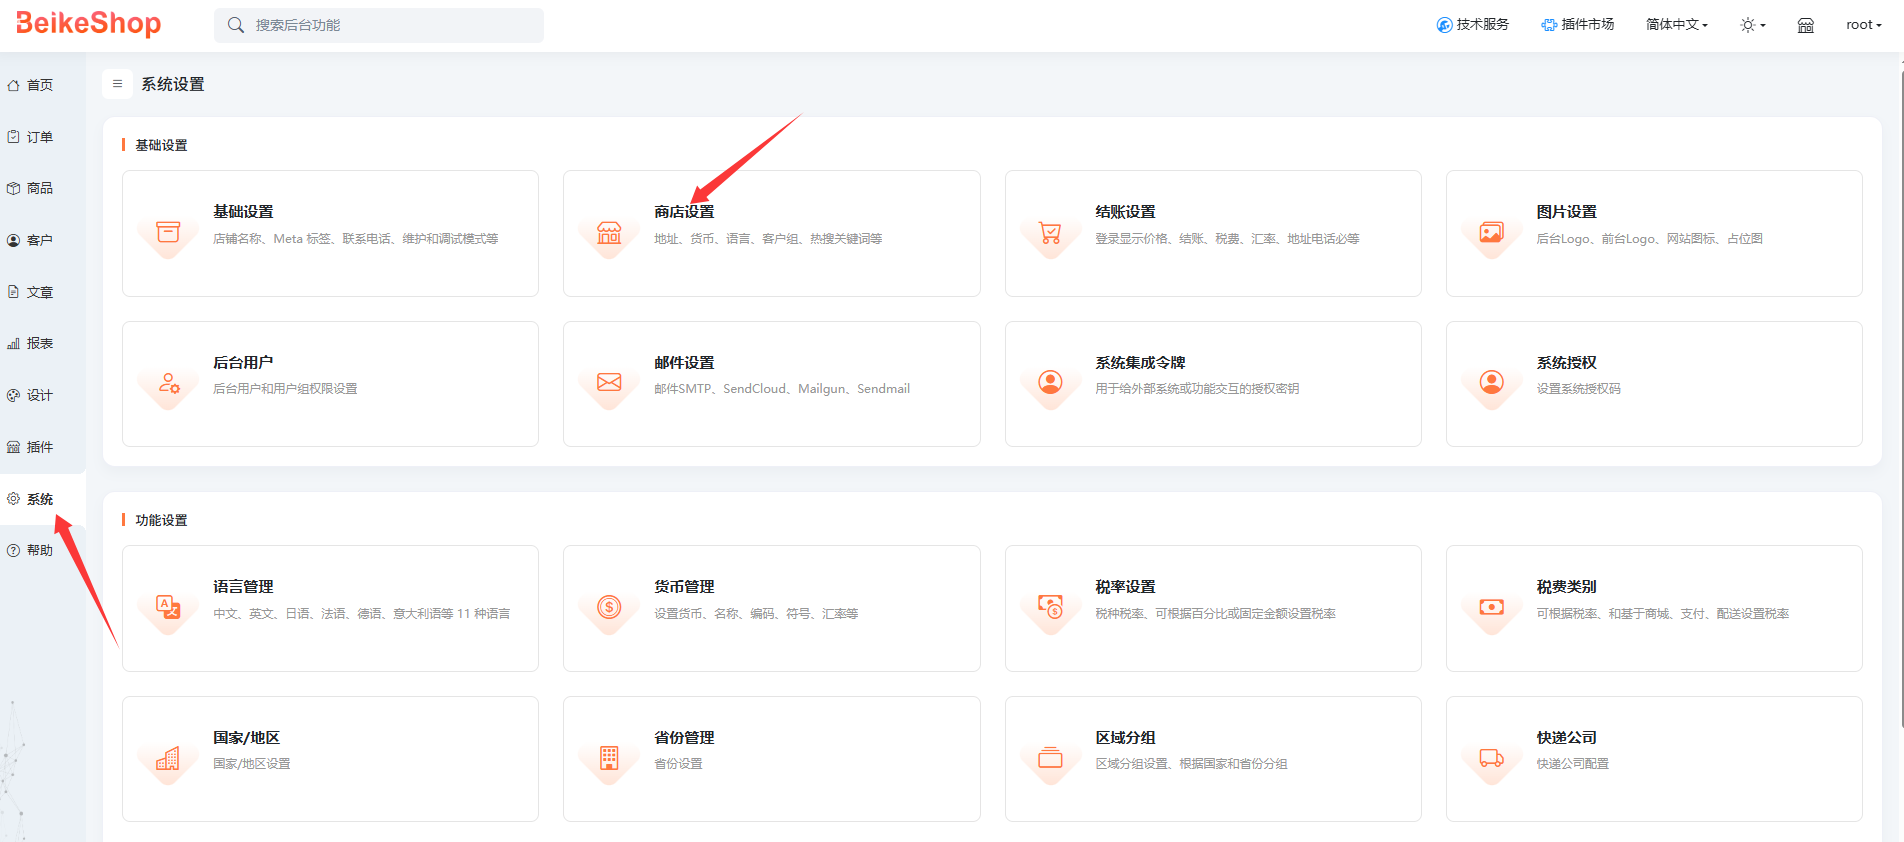Viewport: 1904px width, 842px height.
Task: Click the shopping cart checkout settings icon
Action: coord(1050,233)
